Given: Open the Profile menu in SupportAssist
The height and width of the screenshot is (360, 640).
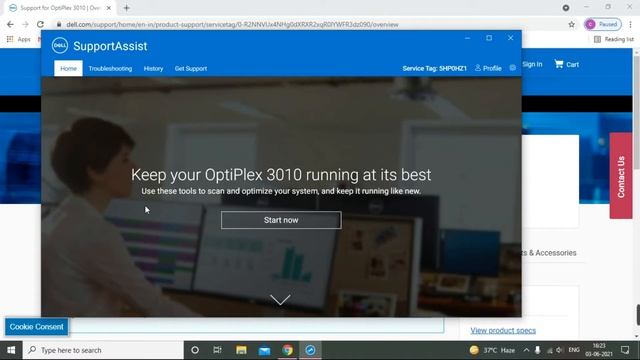Looking at the screenshot, I should [488, 68].
